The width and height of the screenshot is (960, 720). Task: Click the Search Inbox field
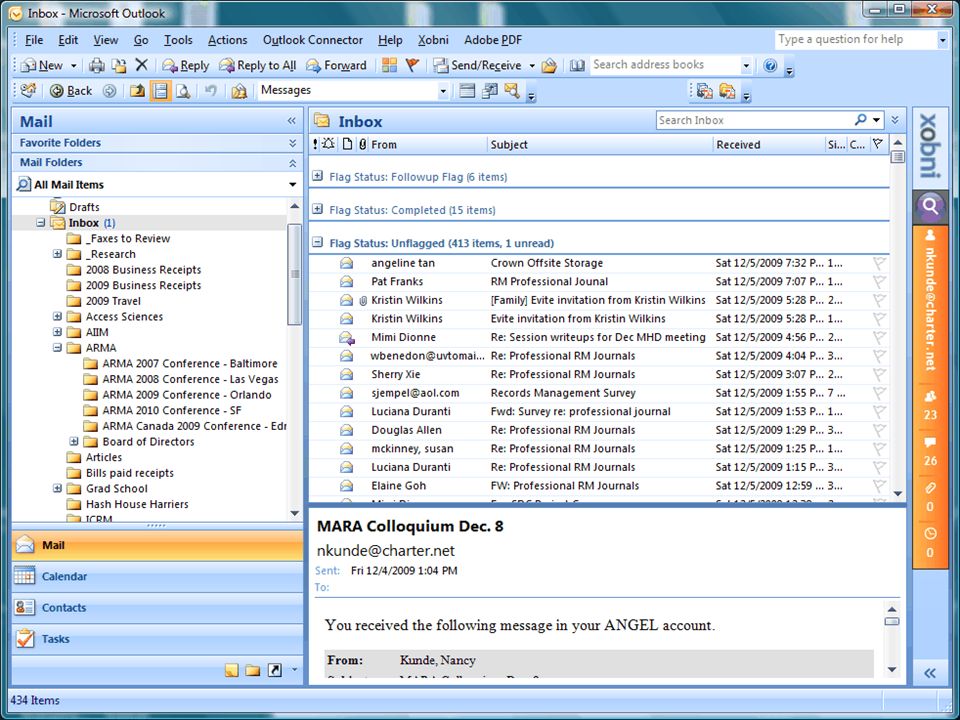coord(753,120)
